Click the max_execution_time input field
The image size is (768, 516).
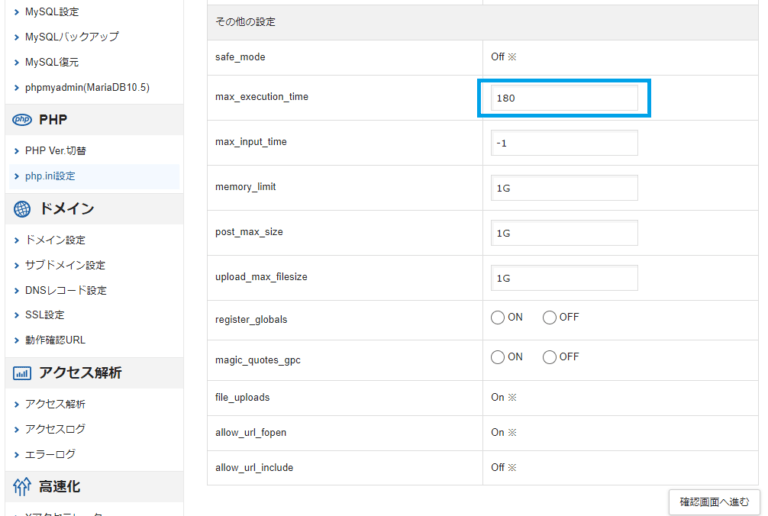564,98
